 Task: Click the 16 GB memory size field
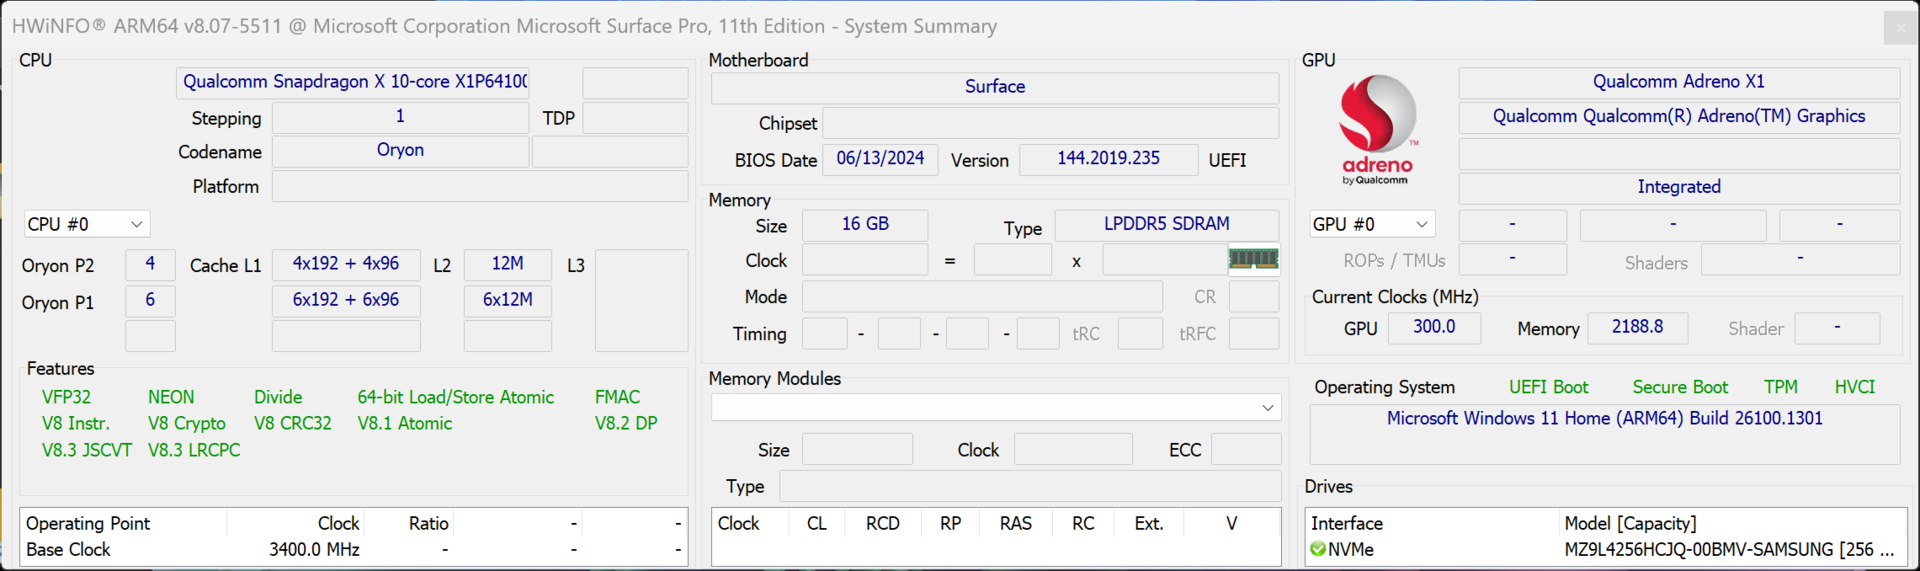865,224
